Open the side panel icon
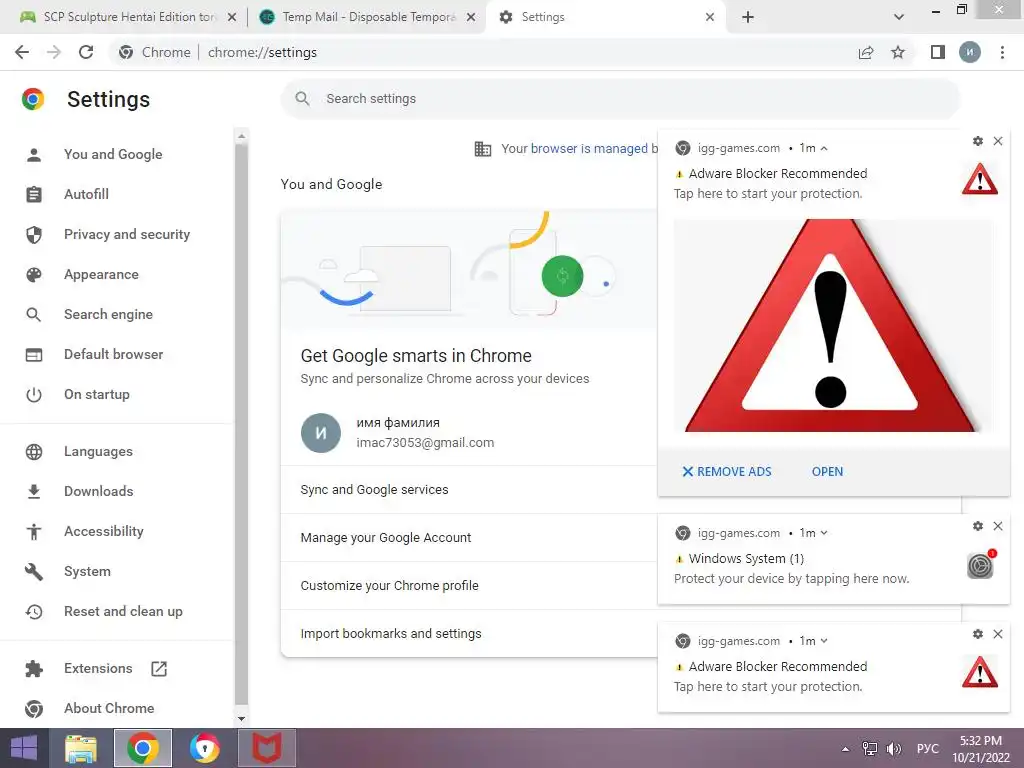Screen dimensions: 1024x768 pos(938,52)
